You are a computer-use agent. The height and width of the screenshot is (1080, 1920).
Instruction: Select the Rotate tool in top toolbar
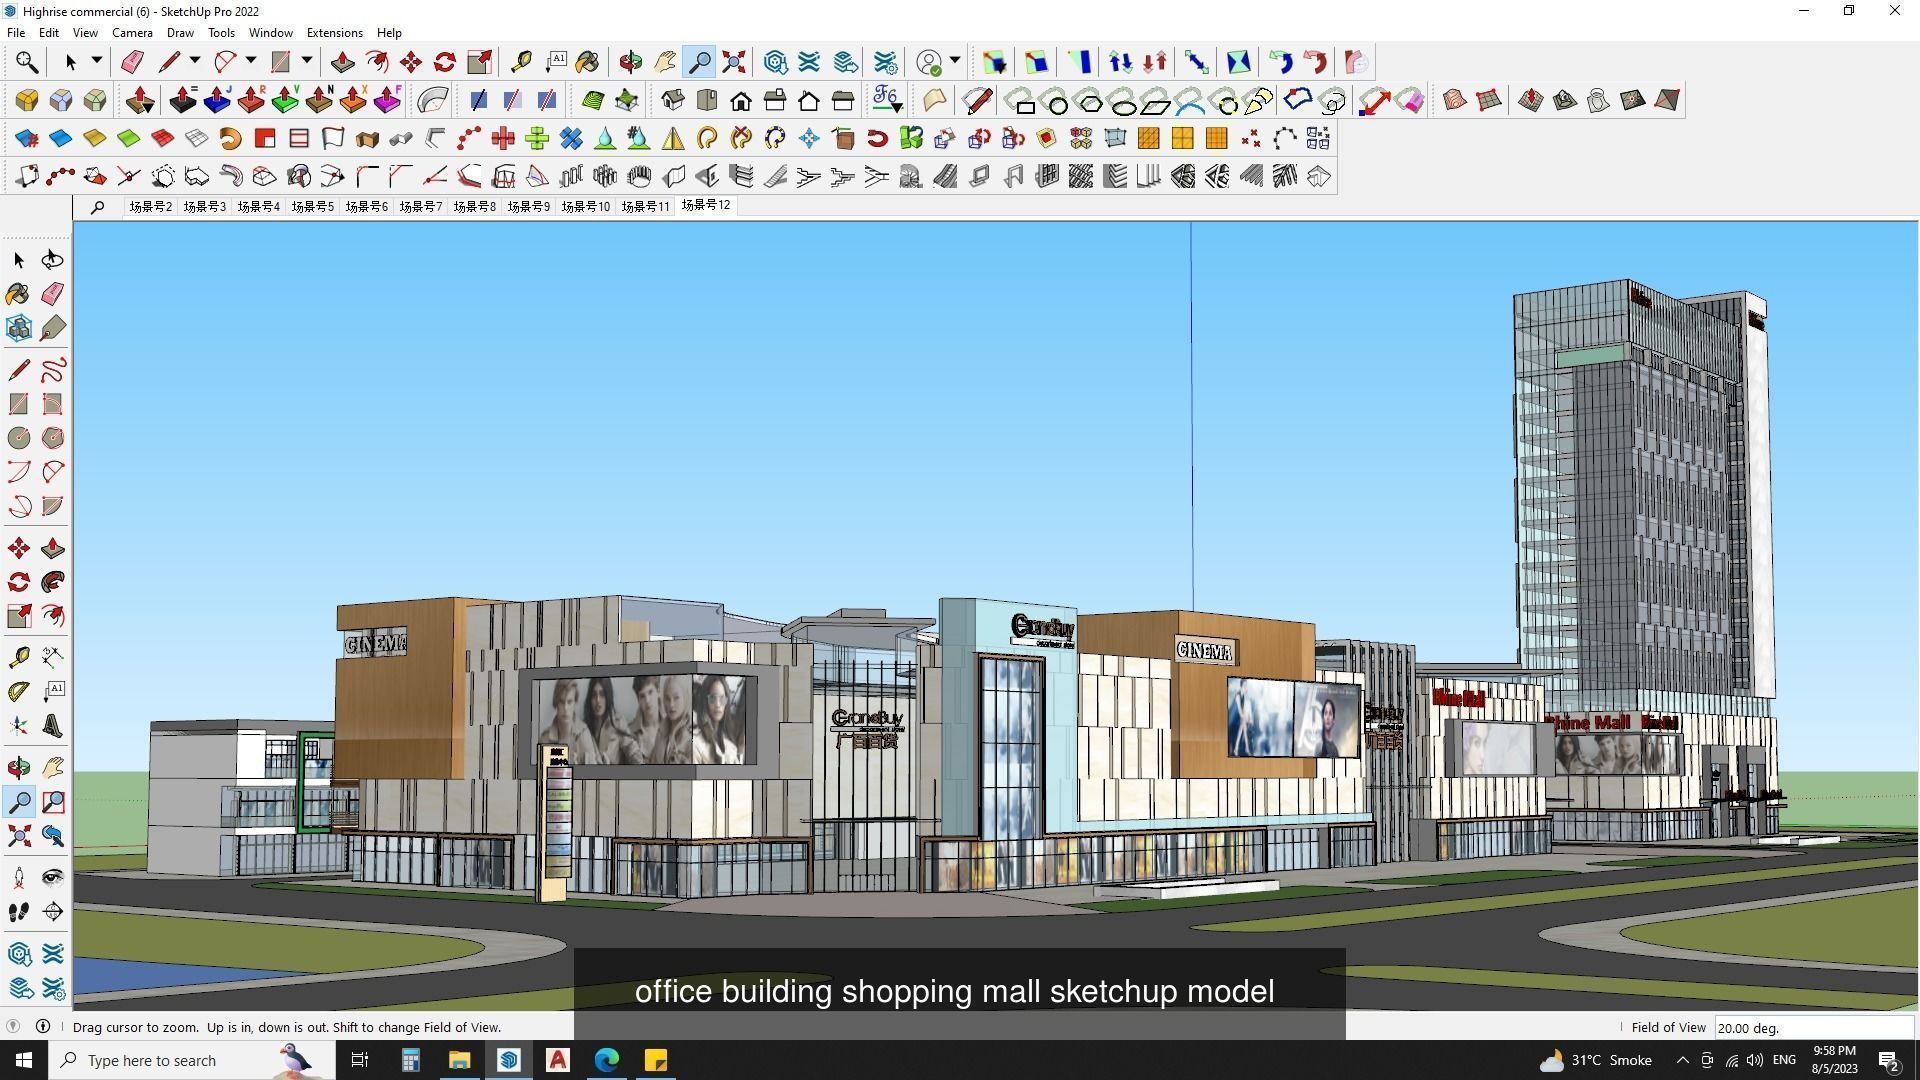(445, 62)
